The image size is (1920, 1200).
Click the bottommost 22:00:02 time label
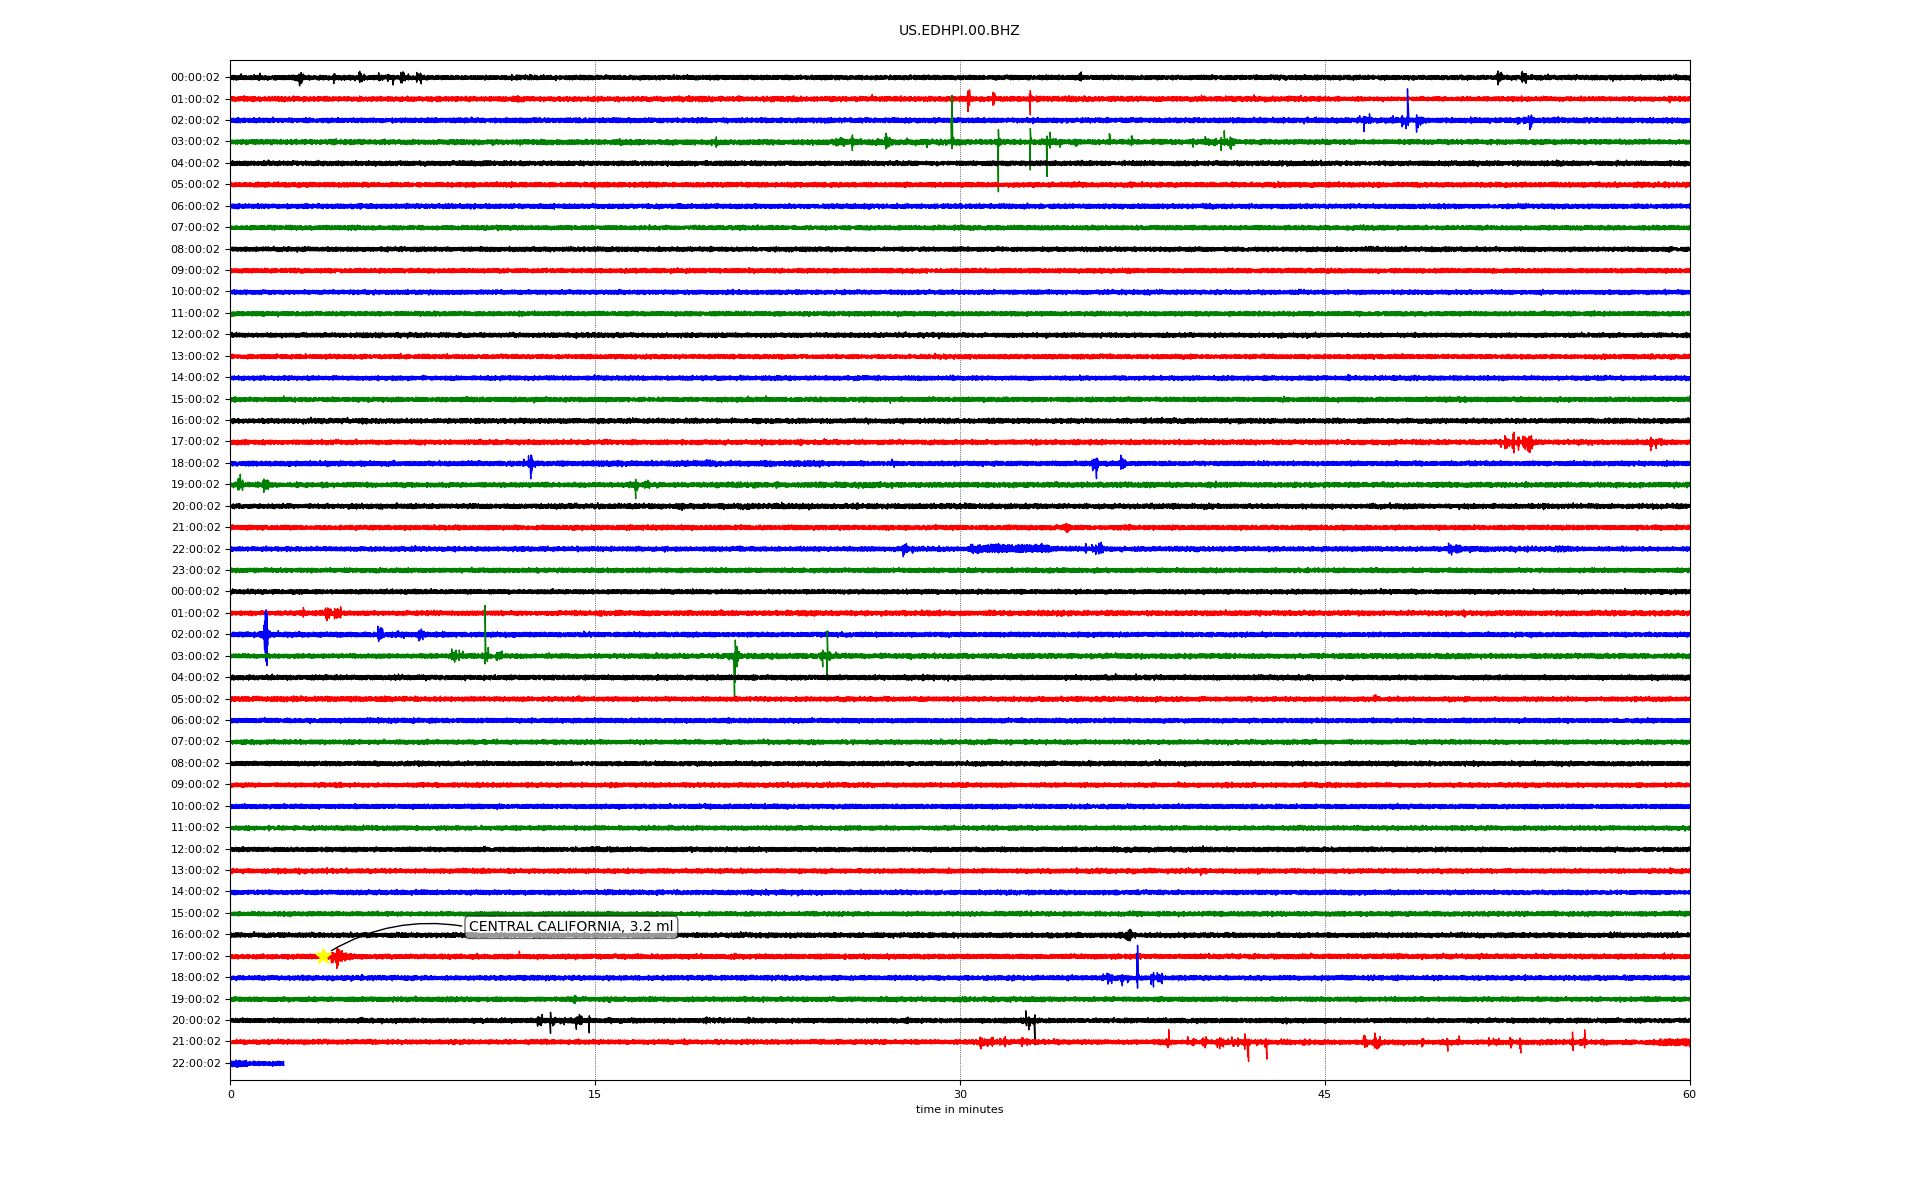pos(195,1064)
